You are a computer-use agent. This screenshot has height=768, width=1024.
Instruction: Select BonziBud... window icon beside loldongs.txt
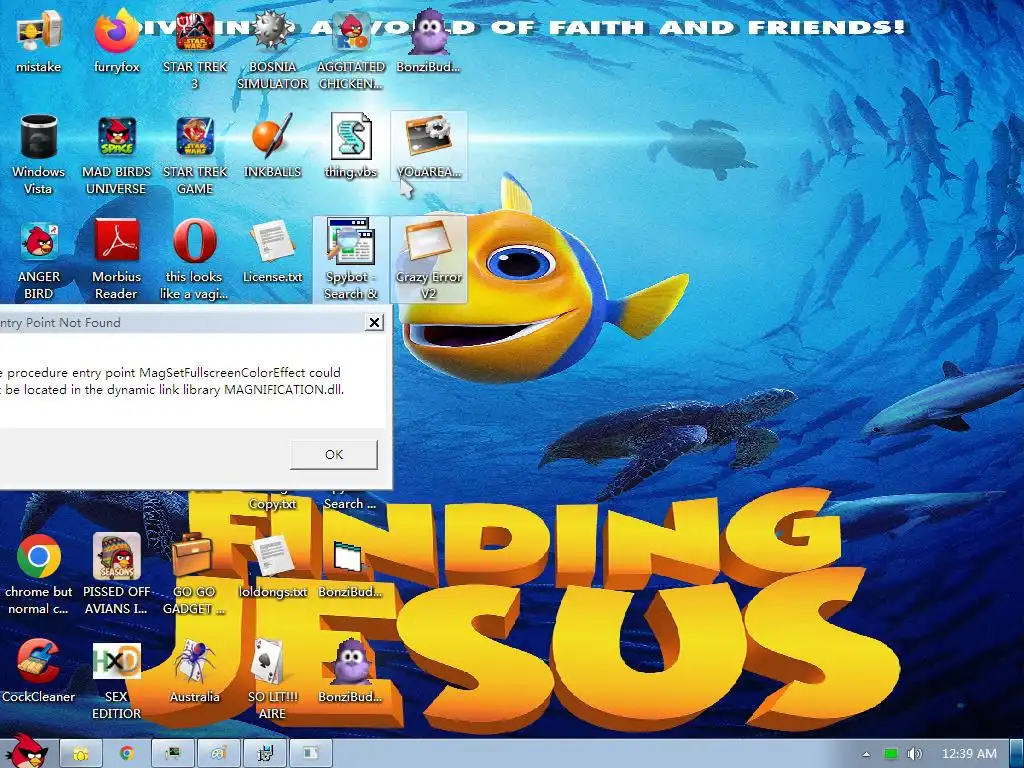pos(351,567)
